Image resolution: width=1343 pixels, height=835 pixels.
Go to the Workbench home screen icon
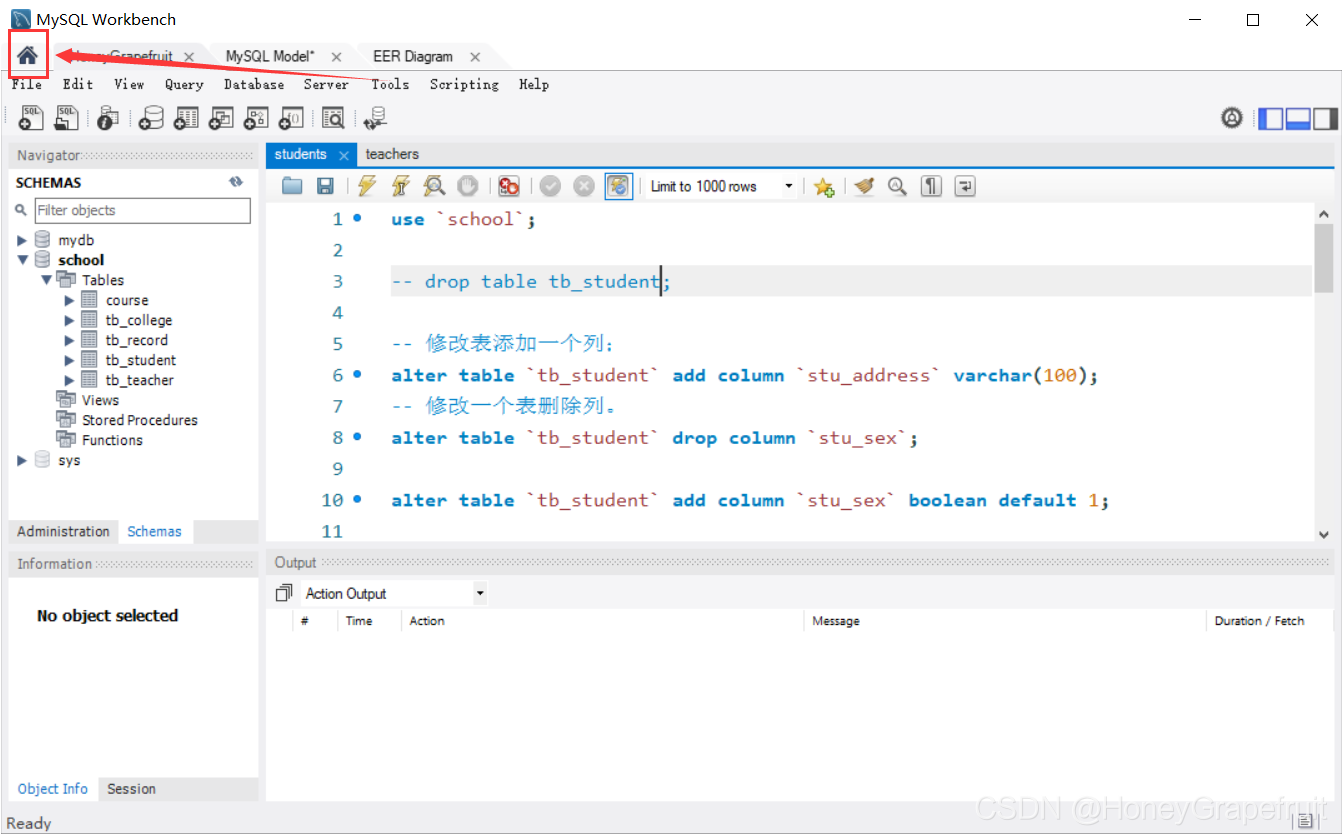click(x=27, y=55)
